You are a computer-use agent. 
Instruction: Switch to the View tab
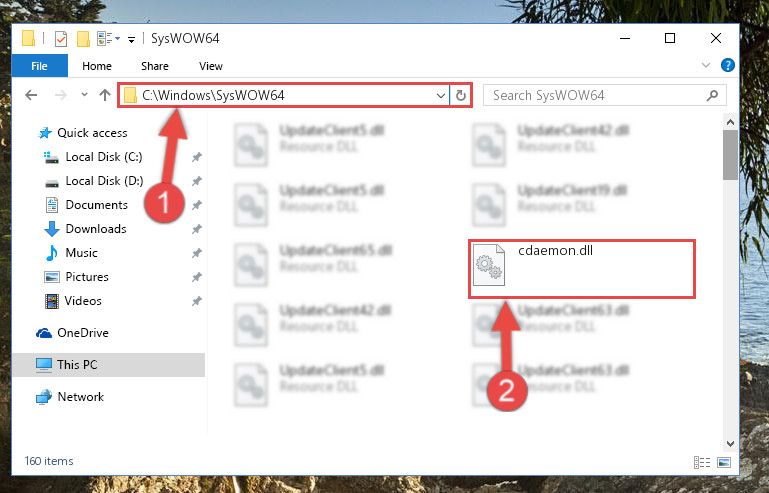pyautogui.click(x=211, y=66)
